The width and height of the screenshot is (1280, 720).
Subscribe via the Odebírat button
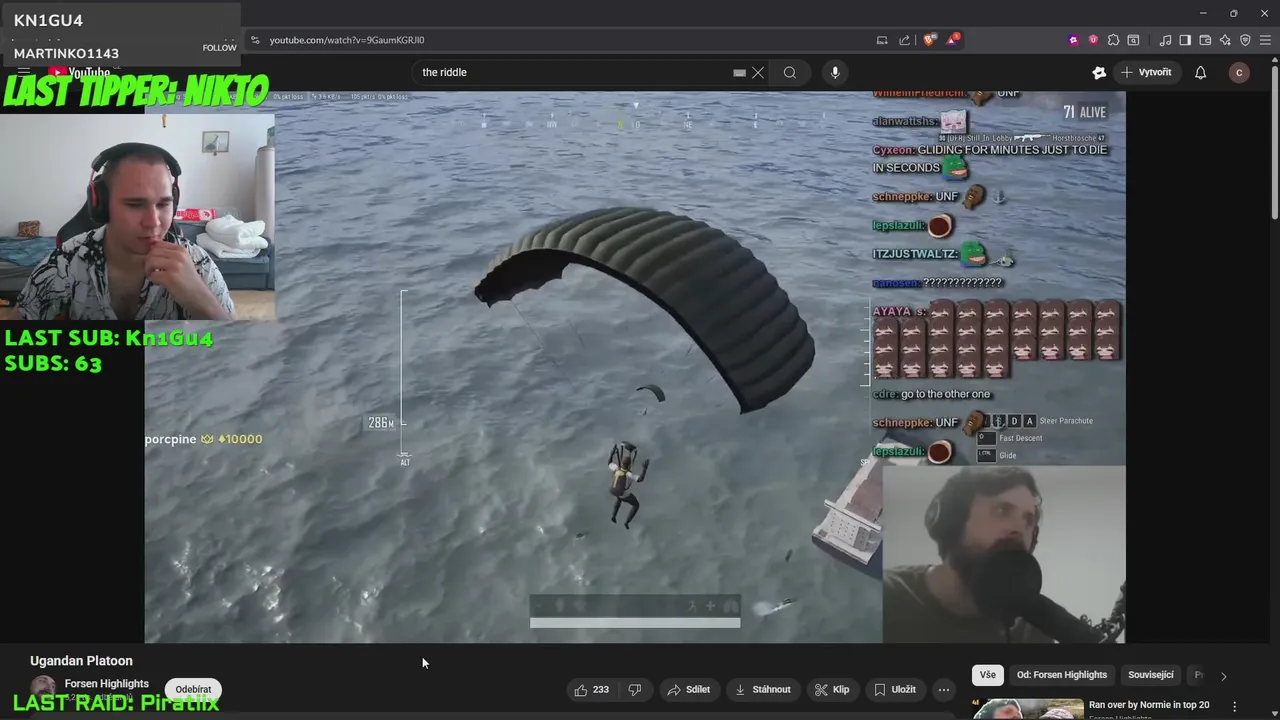tap(193, 689)
